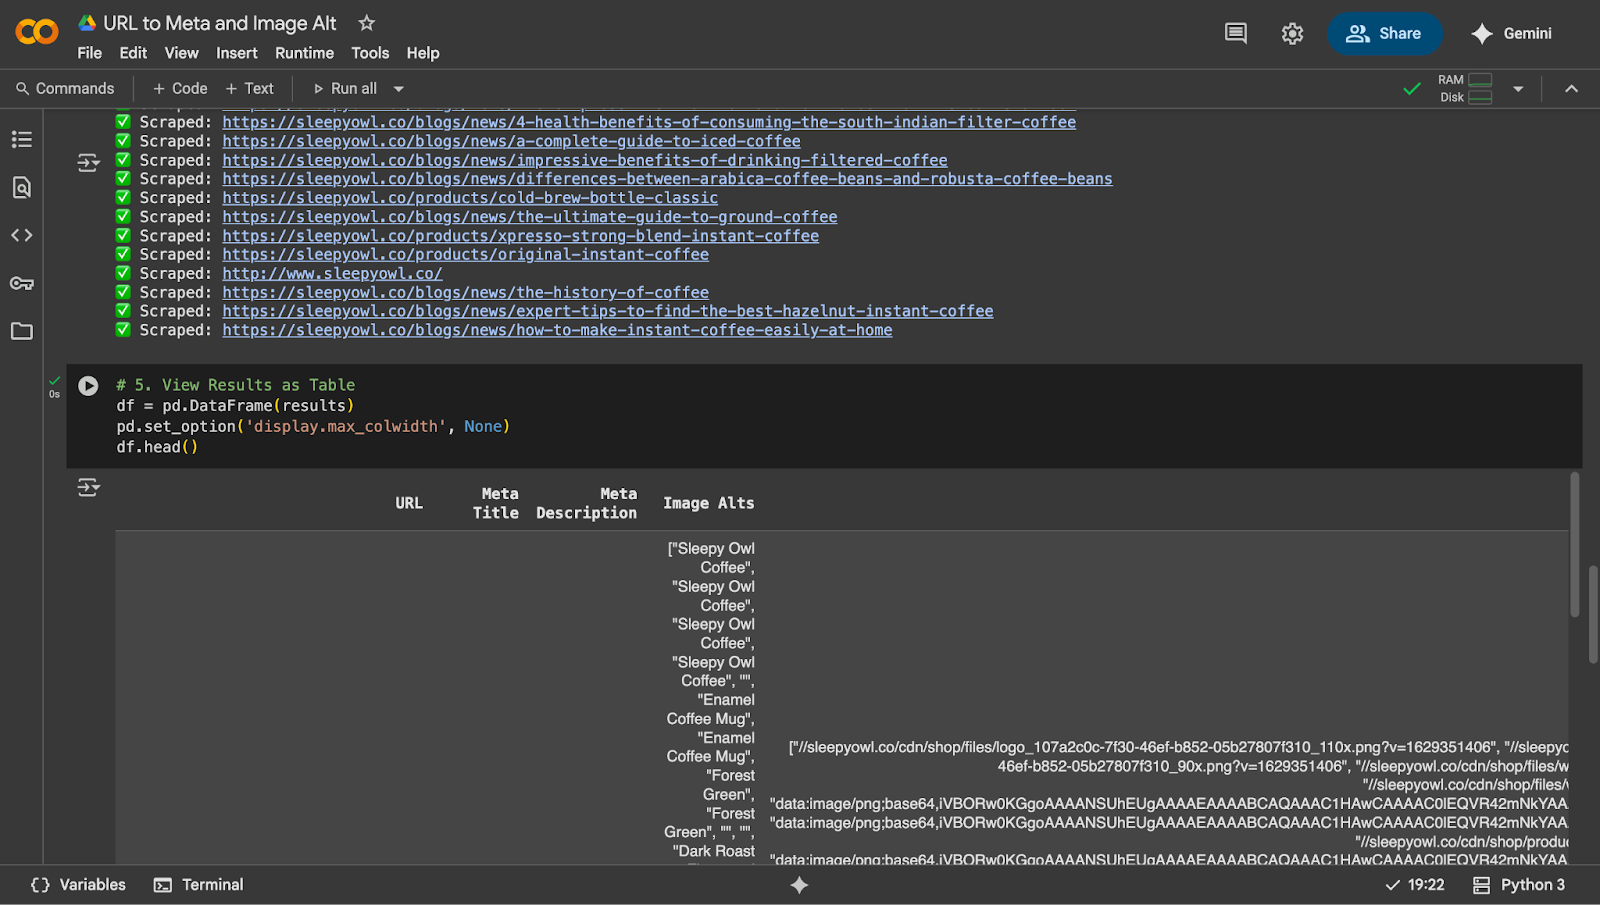Open the-history-of-coffee link
Screen dimensions: 1600x905
click(x=465, y=292)
